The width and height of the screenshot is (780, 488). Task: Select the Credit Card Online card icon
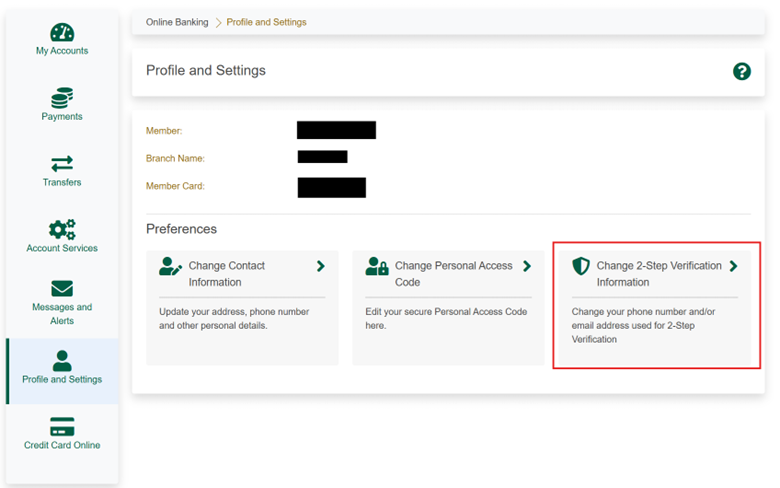coord(62,427)
